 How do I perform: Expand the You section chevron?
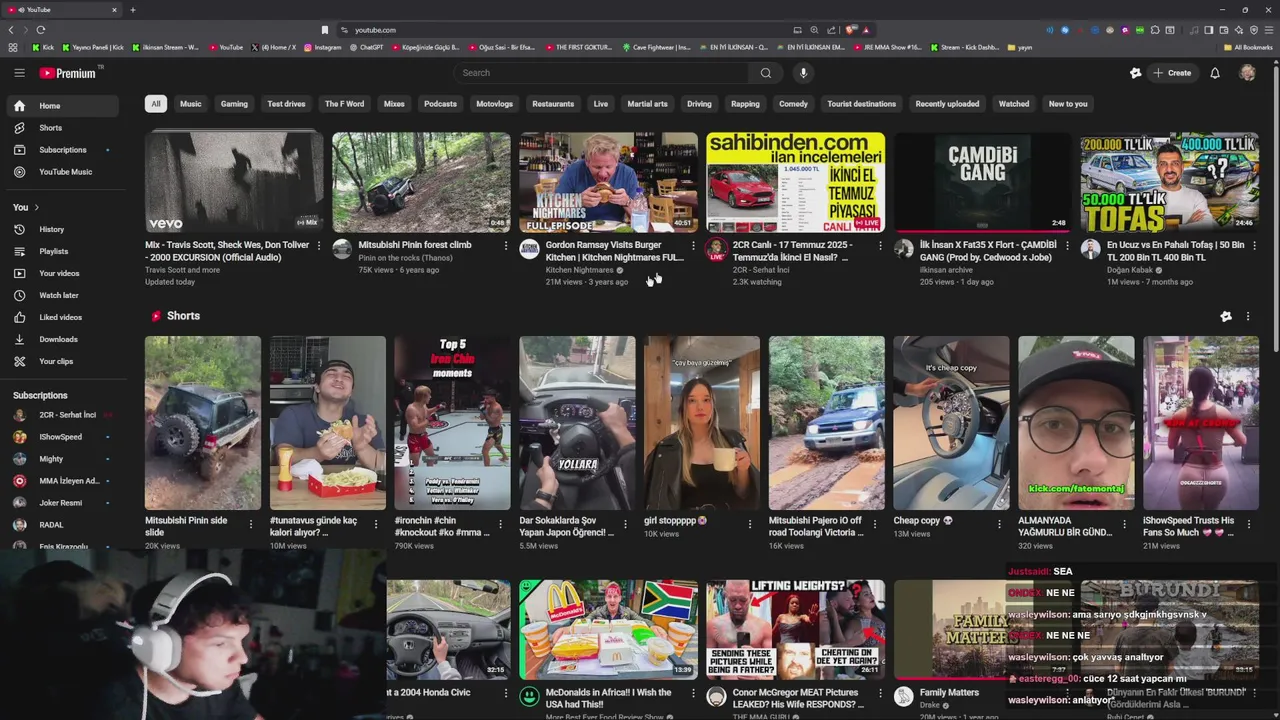click(37, 207)
